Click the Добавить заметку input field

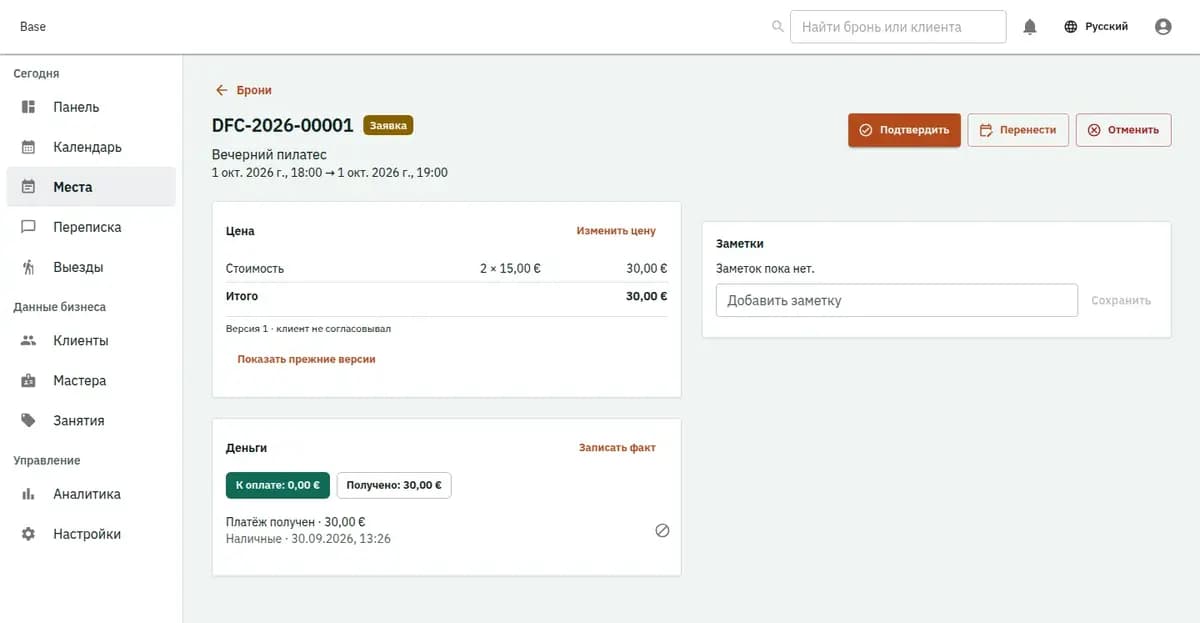tap(897, 300)
